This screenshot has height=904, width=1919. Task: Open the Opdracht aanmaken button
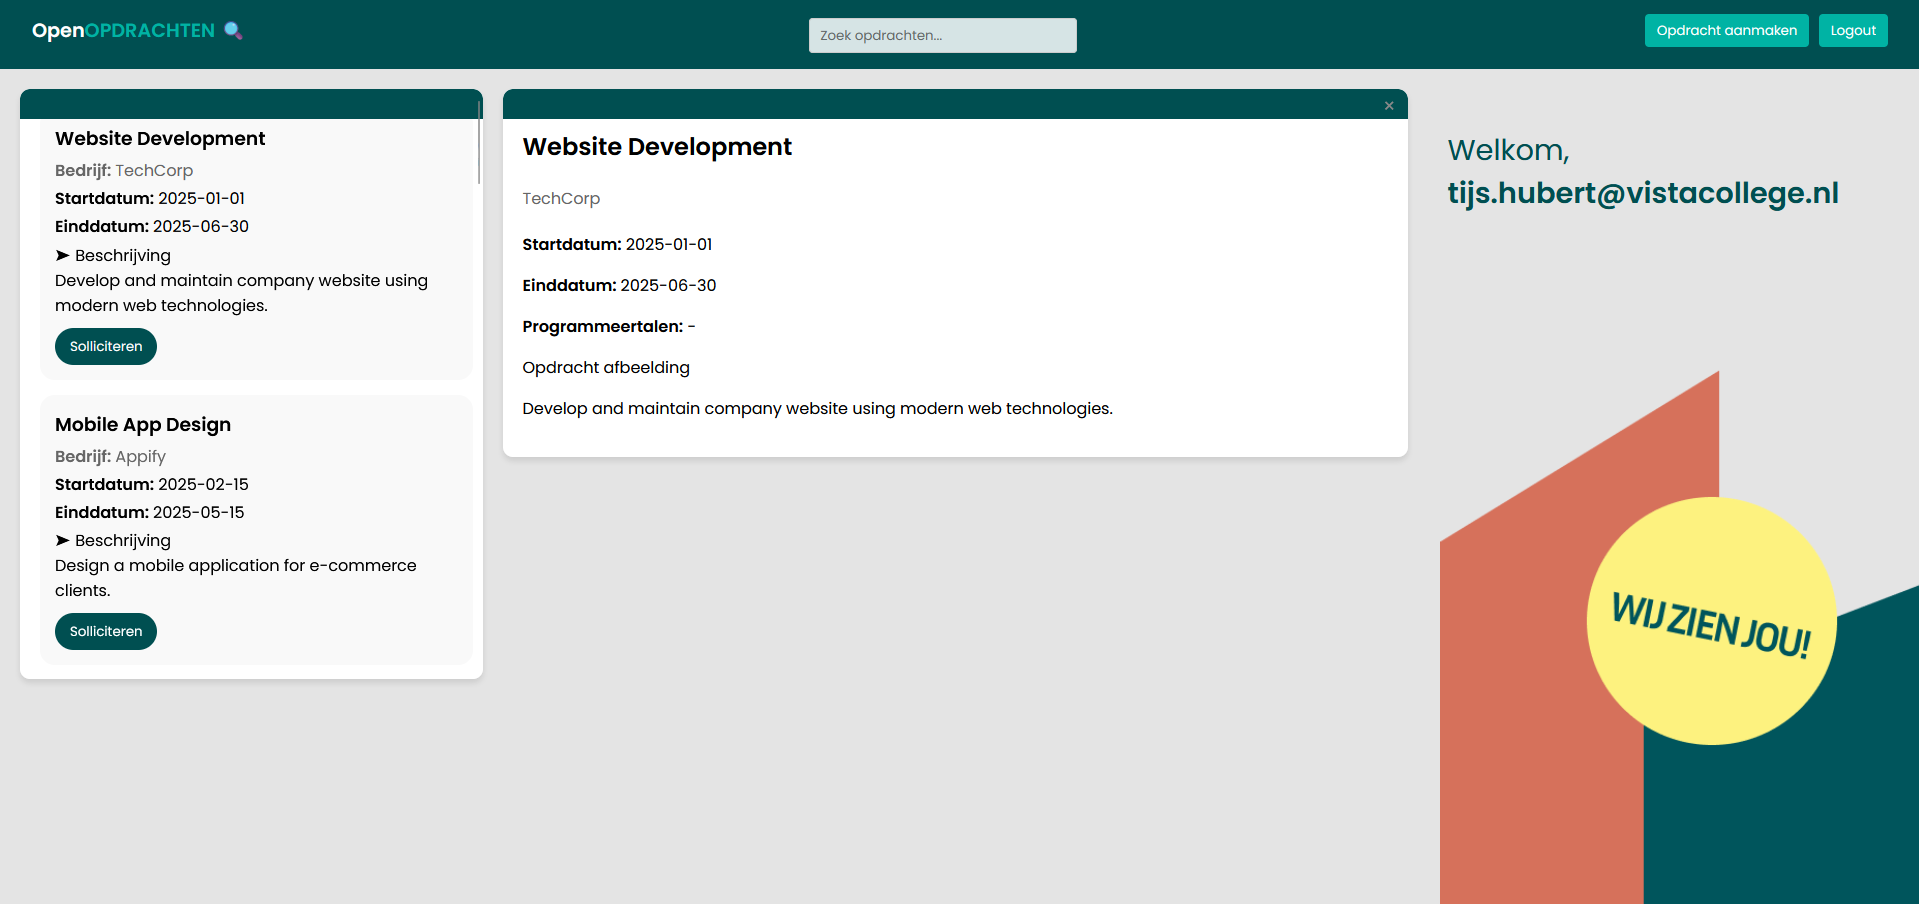(x=1725, y=30)
